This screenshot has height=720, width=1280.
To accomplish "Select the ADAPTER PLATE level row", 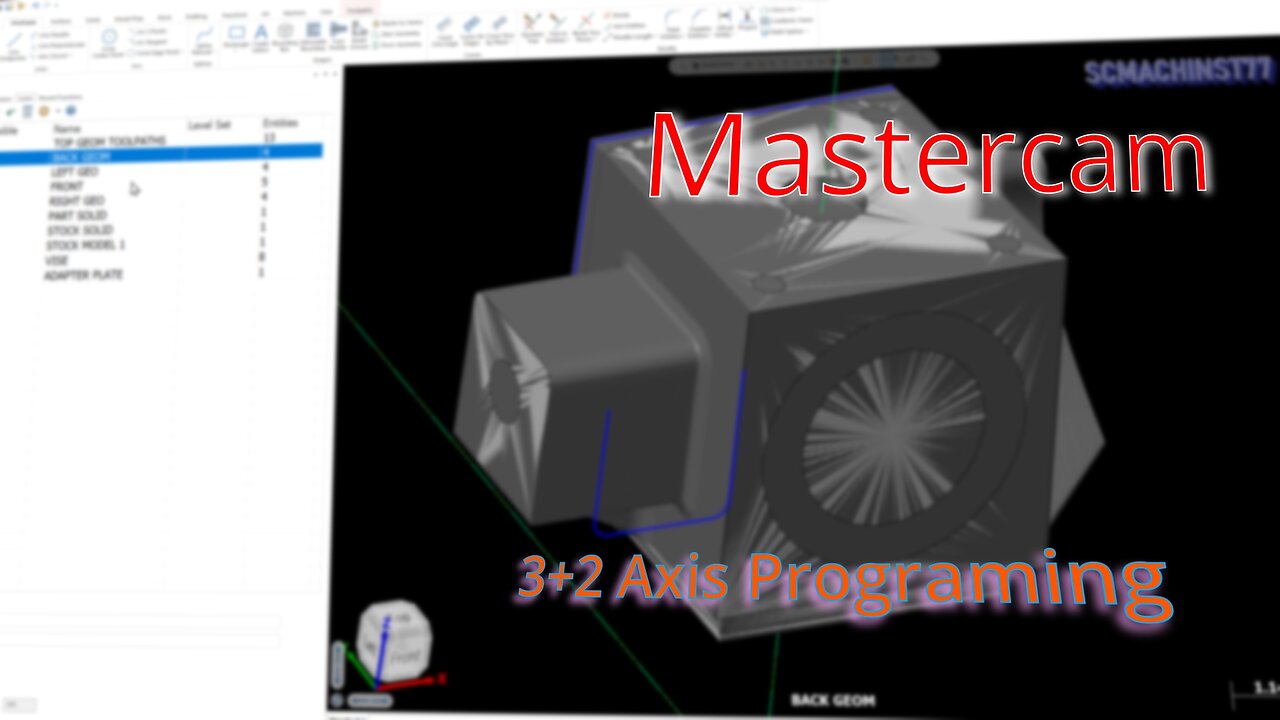I will tap(160, 274).
